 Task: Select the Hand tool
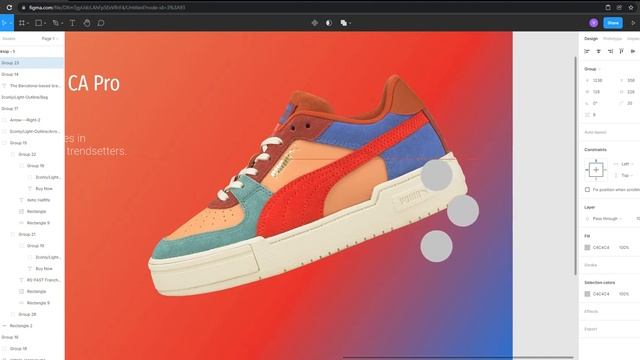87,23
